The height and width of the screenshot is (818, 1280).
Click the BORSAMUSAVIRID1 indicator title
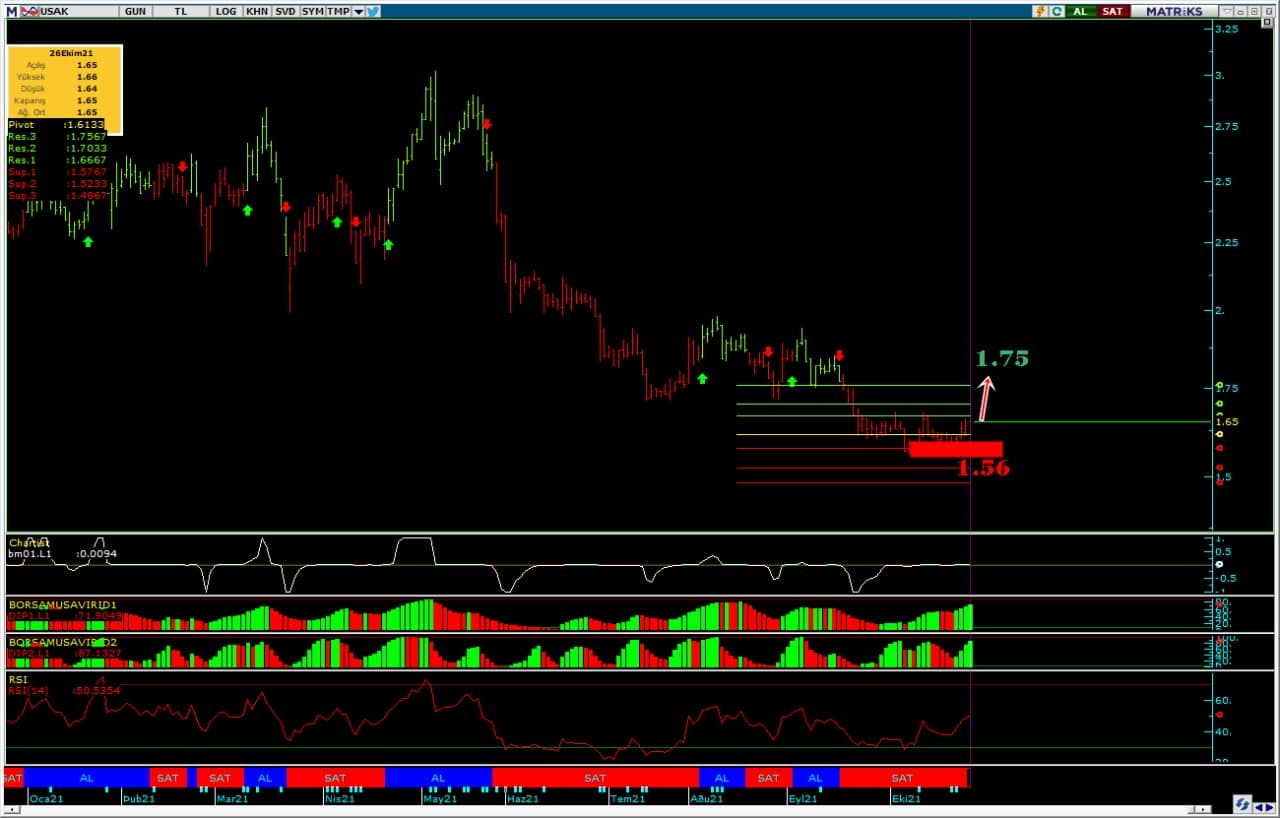point(63,605)
